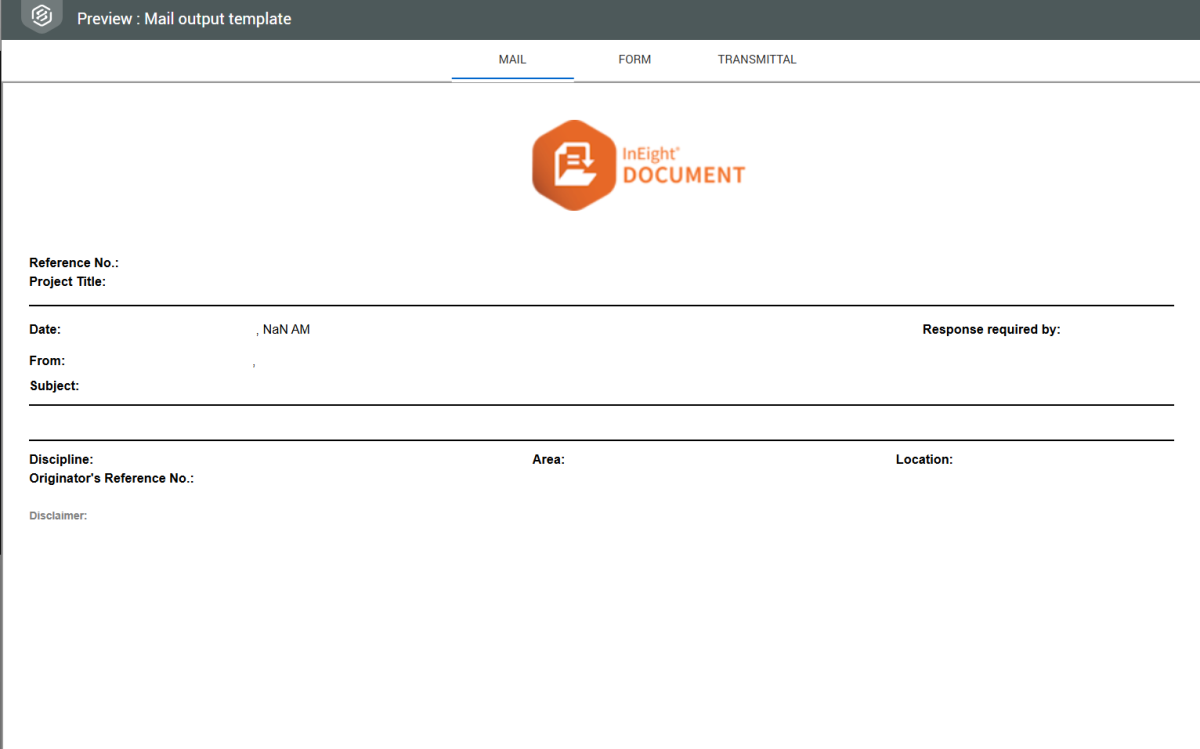Screen dimensions: 1200x749
Task: Click the Discipline label
Action: coord(61,460)
